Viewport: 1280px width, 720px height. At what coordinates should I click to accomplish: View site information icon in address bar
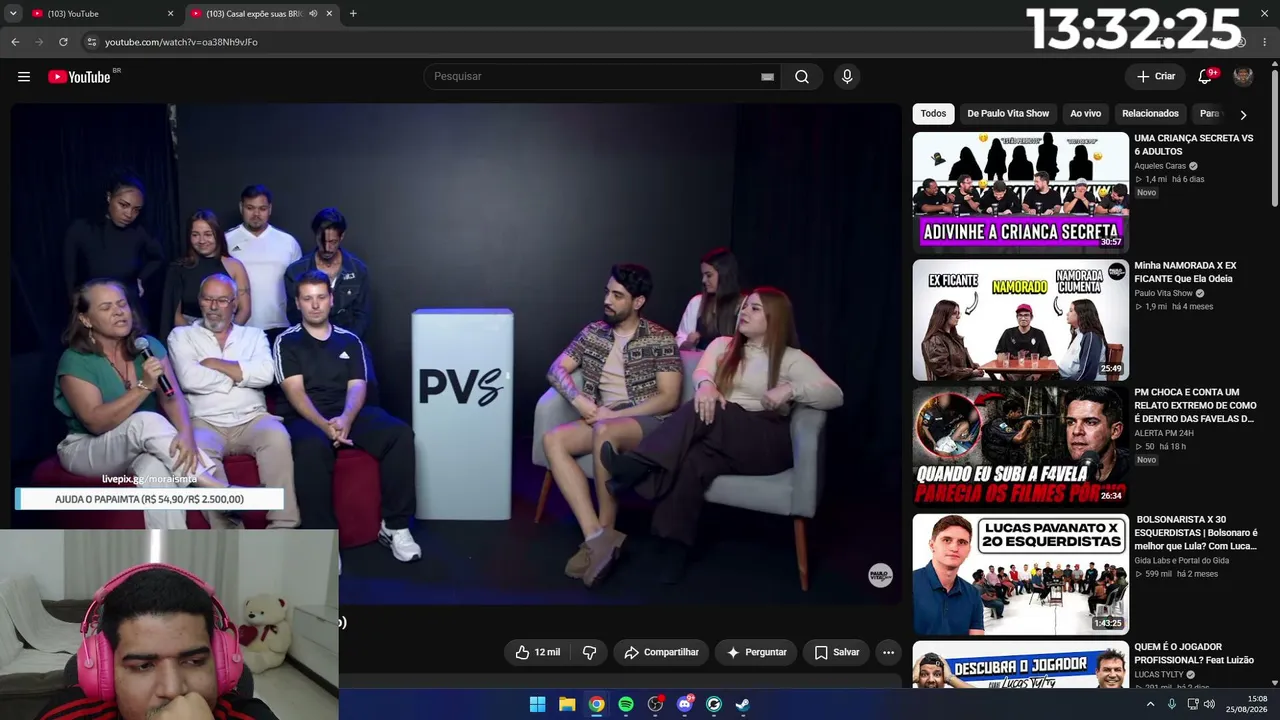pyautogui.click(x=91, y=42)
